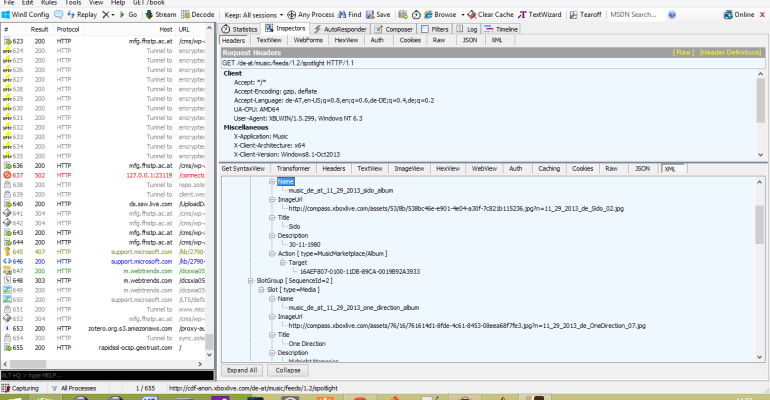The image size is (770, 400).
Task: Toggle Stream mode in toolbar
Action: pos(161,15)
